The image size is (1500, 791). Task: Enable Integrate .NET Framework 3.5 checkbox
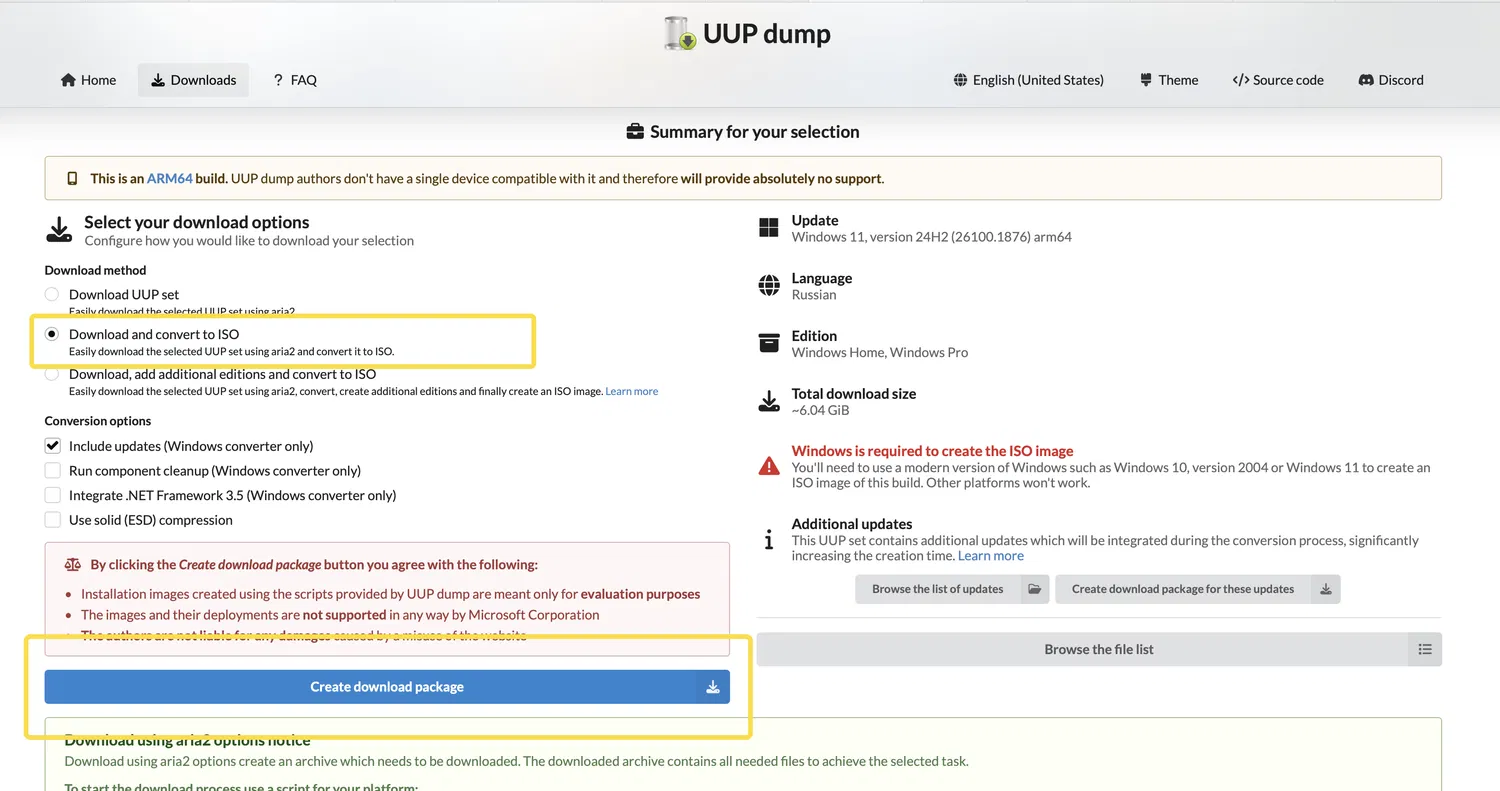(53, 495)
